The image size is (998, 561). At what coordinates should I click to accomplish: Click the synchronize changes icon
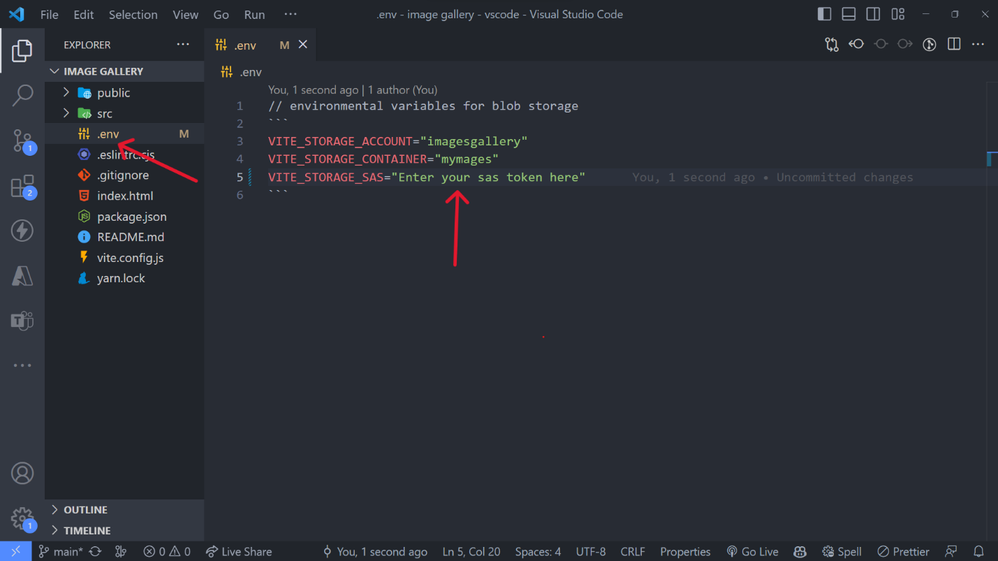pyautogui.click(x=95, y=551)
